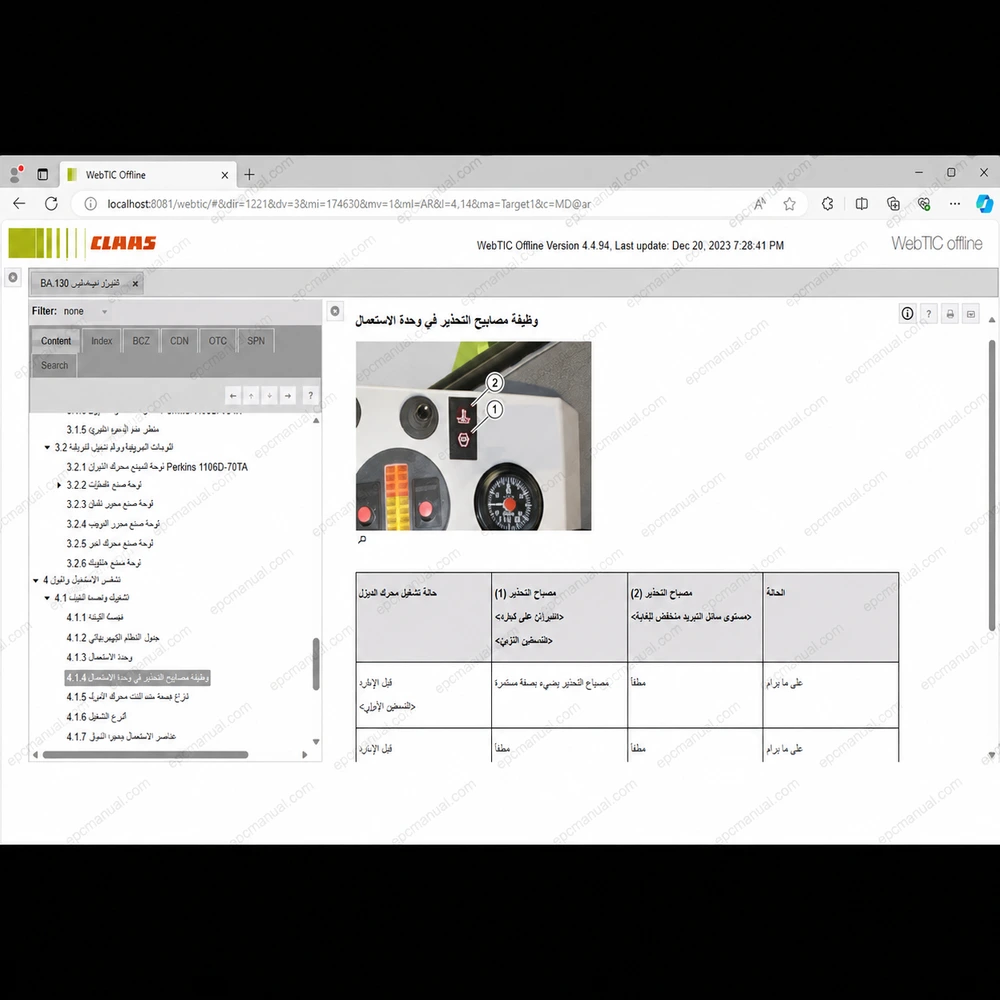Show document information icon
Image resolution: width=1000 pixels, height=1000 pixels.
907,313
